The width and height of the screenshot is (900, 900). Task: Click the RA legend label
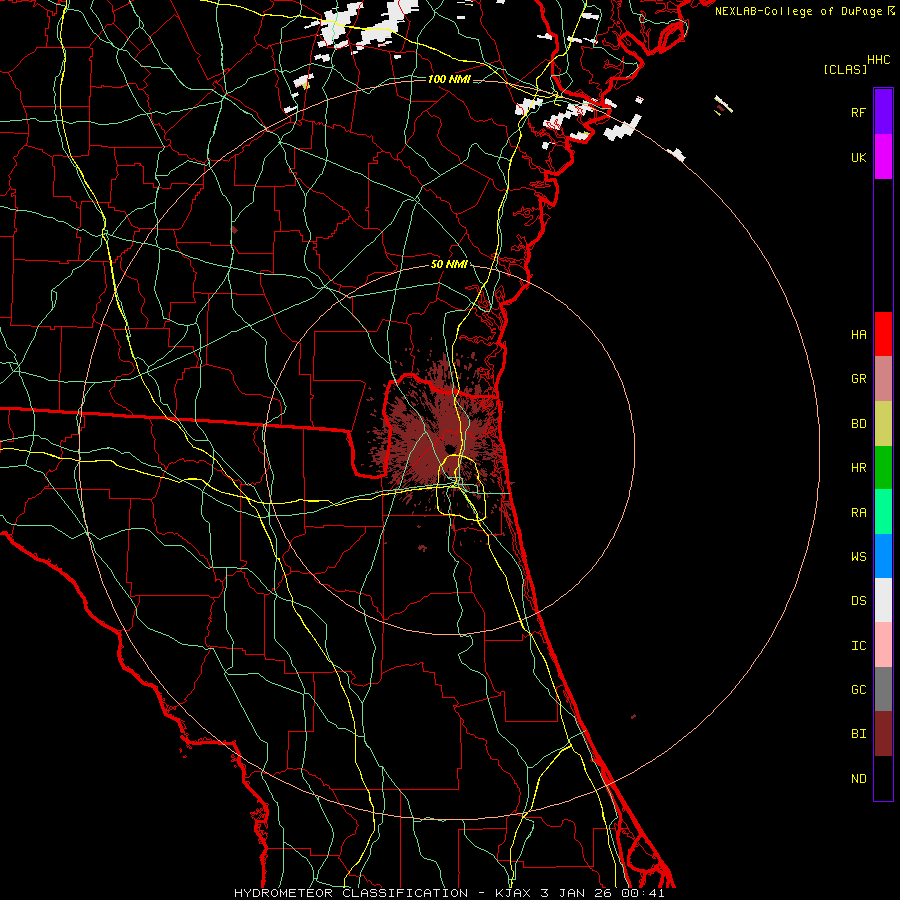point(858,513)
